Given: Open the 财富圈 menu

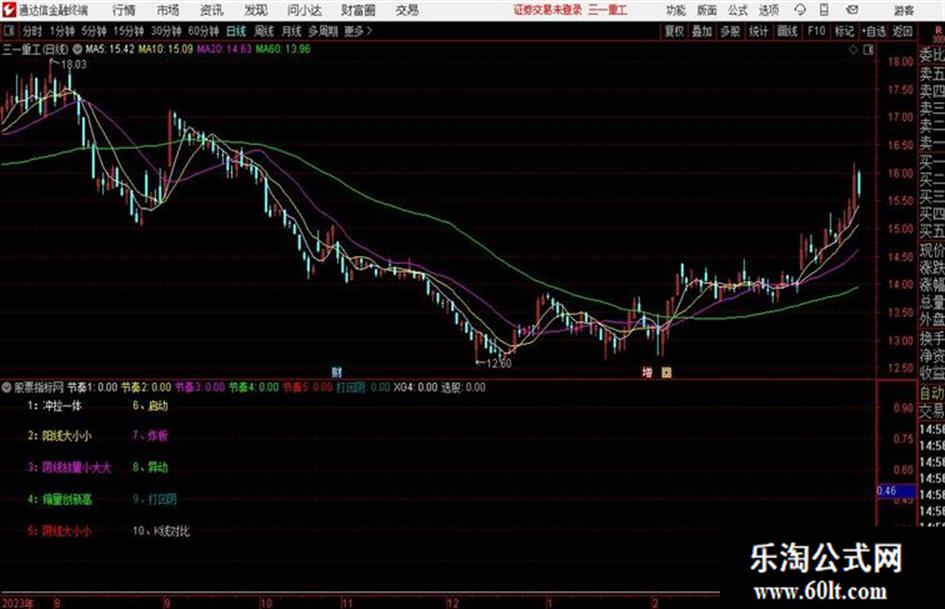Looking at the screenshot, I should (358, 10).
